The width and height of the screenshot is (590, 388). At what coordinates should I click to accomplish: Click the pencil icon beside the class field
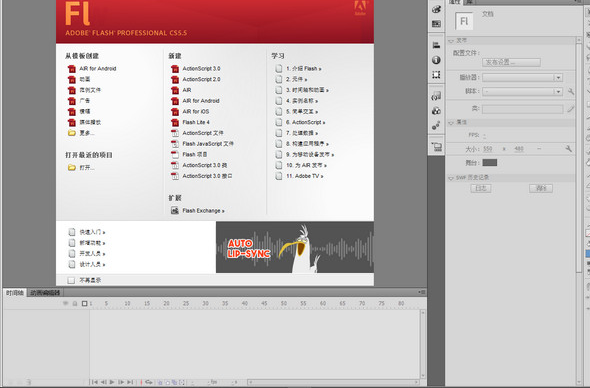coord(571,109)
